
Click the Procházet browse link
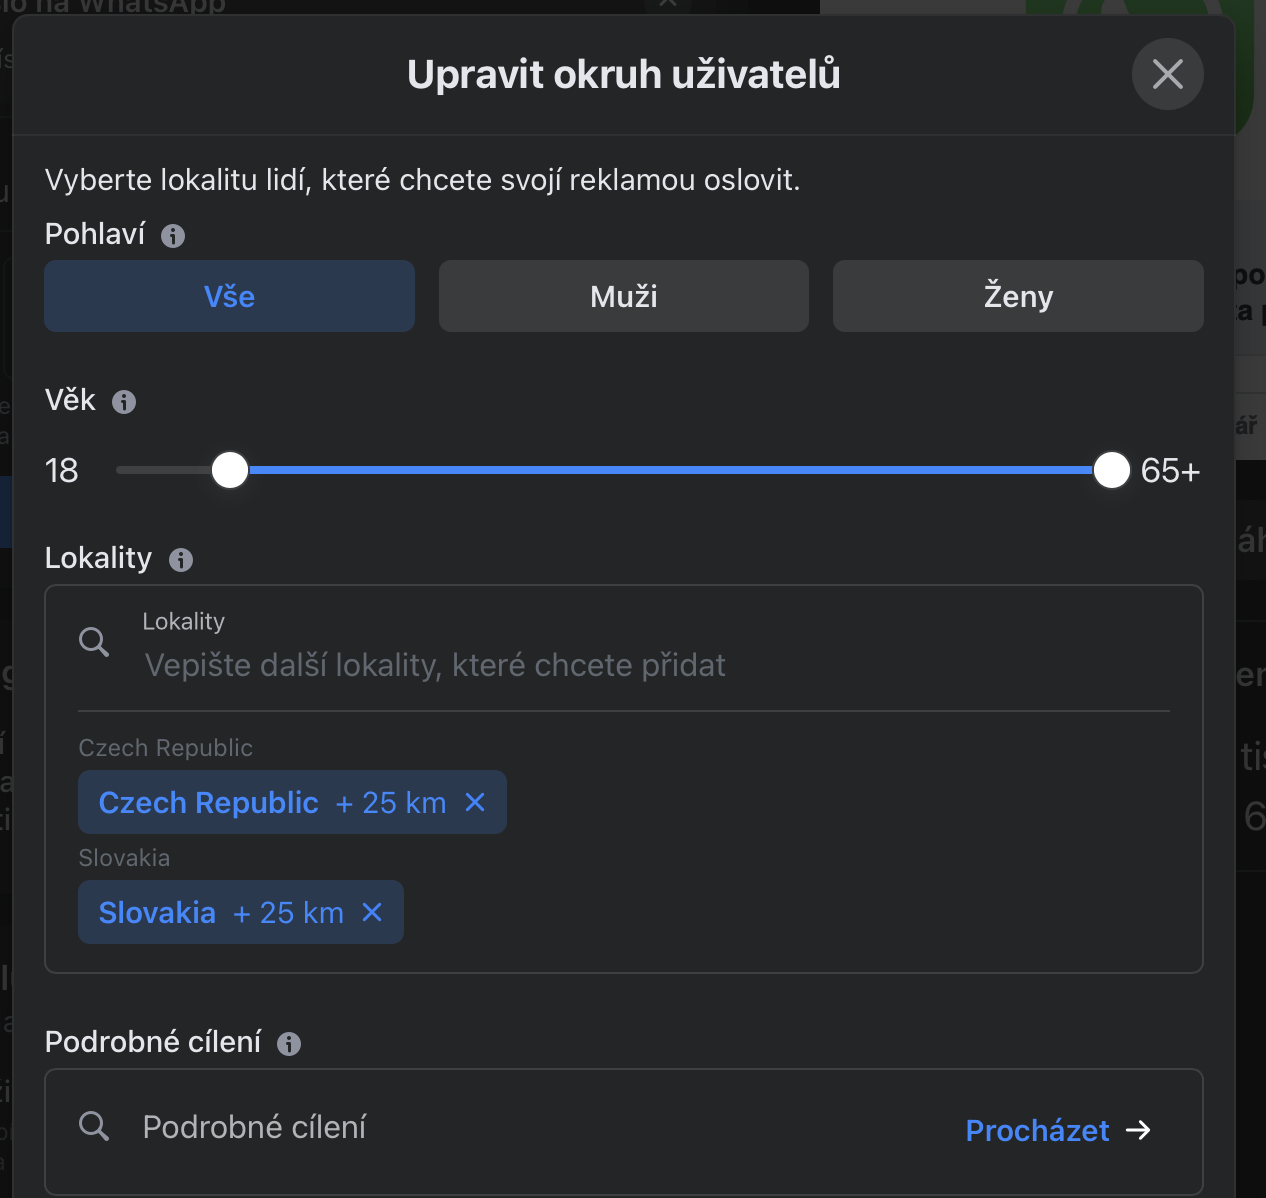[1037, 1130]
